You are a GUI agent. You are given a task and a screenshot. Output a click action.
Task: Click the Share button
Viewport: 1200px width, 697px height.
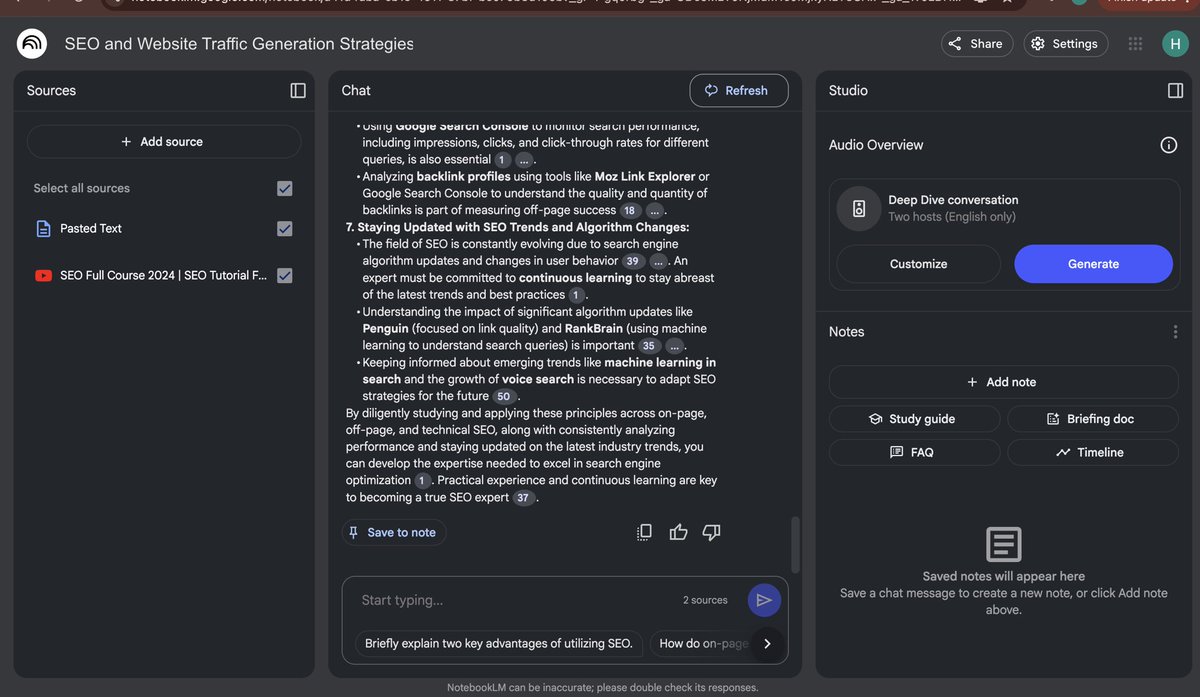click(x=977, y=44)
